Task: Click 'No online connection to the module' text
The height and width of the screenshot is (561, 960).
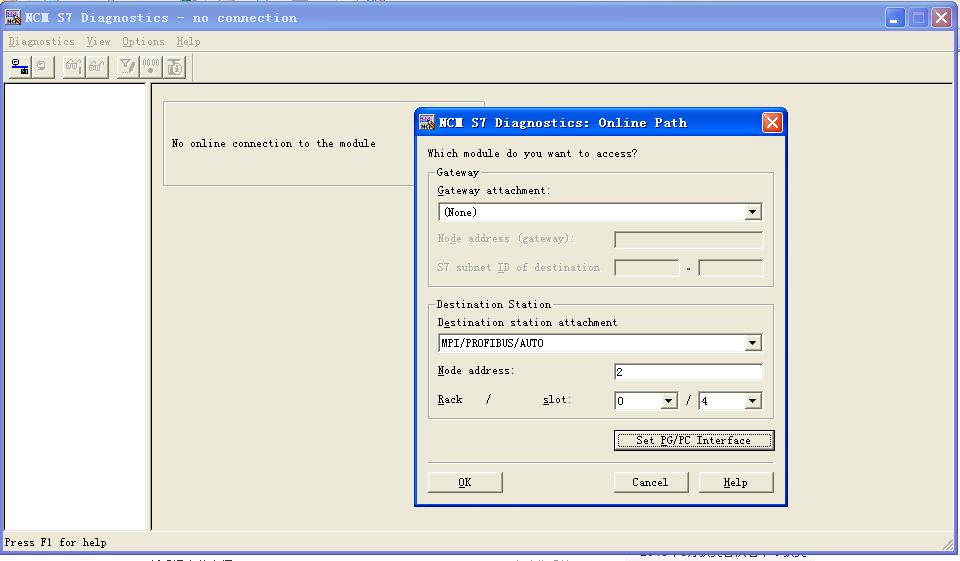Action: pos(274,143)
